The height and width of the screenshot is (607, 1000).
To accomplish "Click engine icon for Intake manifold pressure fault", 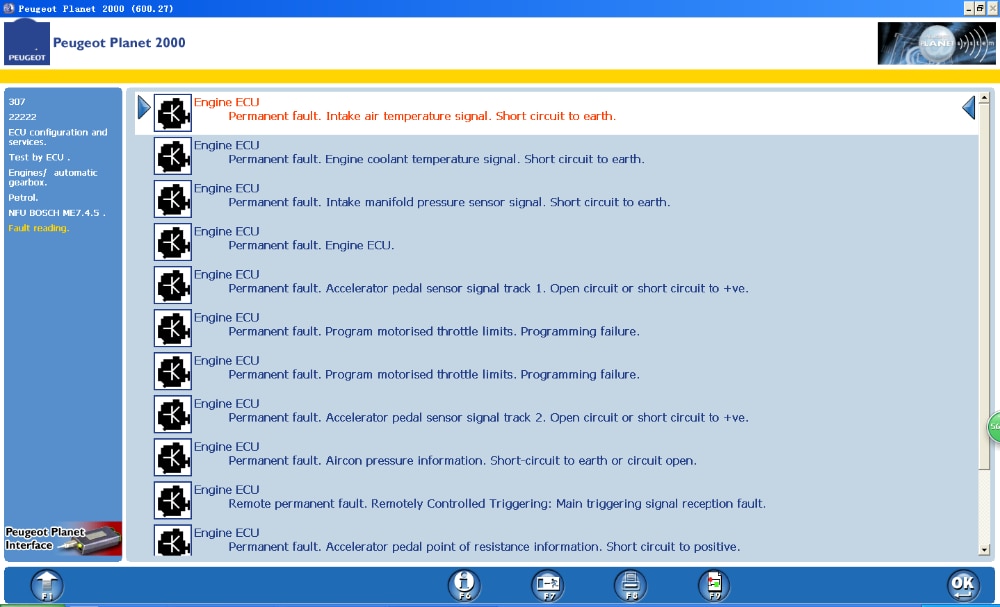I will coord(173,199).
